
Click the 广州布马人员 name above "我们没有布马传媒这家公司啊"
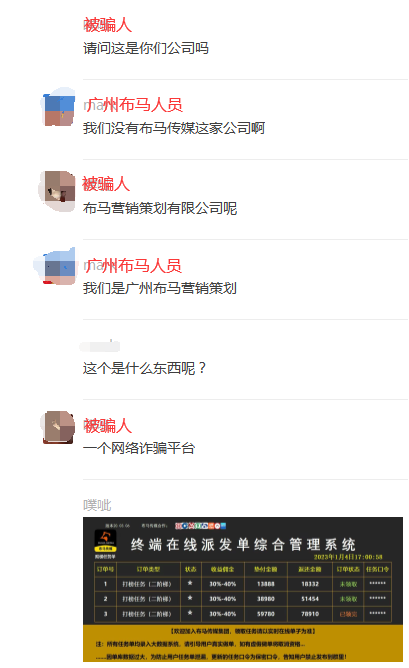coord(133,105)
